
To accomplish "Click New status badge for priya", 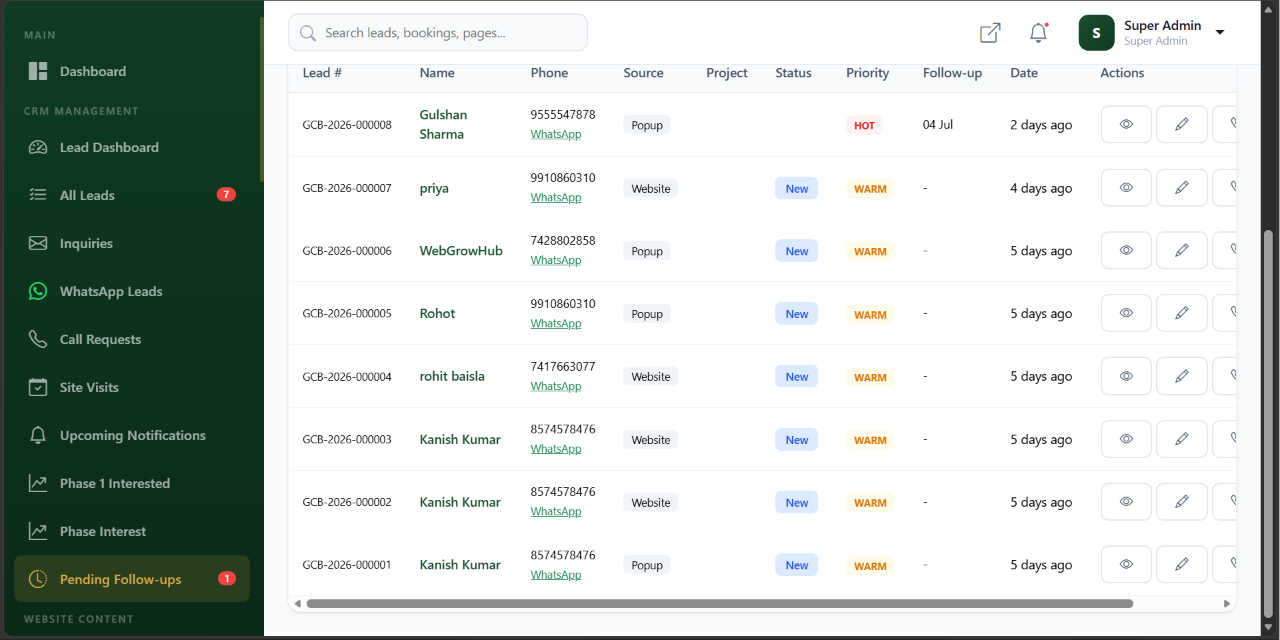I will tap(796, 188).
